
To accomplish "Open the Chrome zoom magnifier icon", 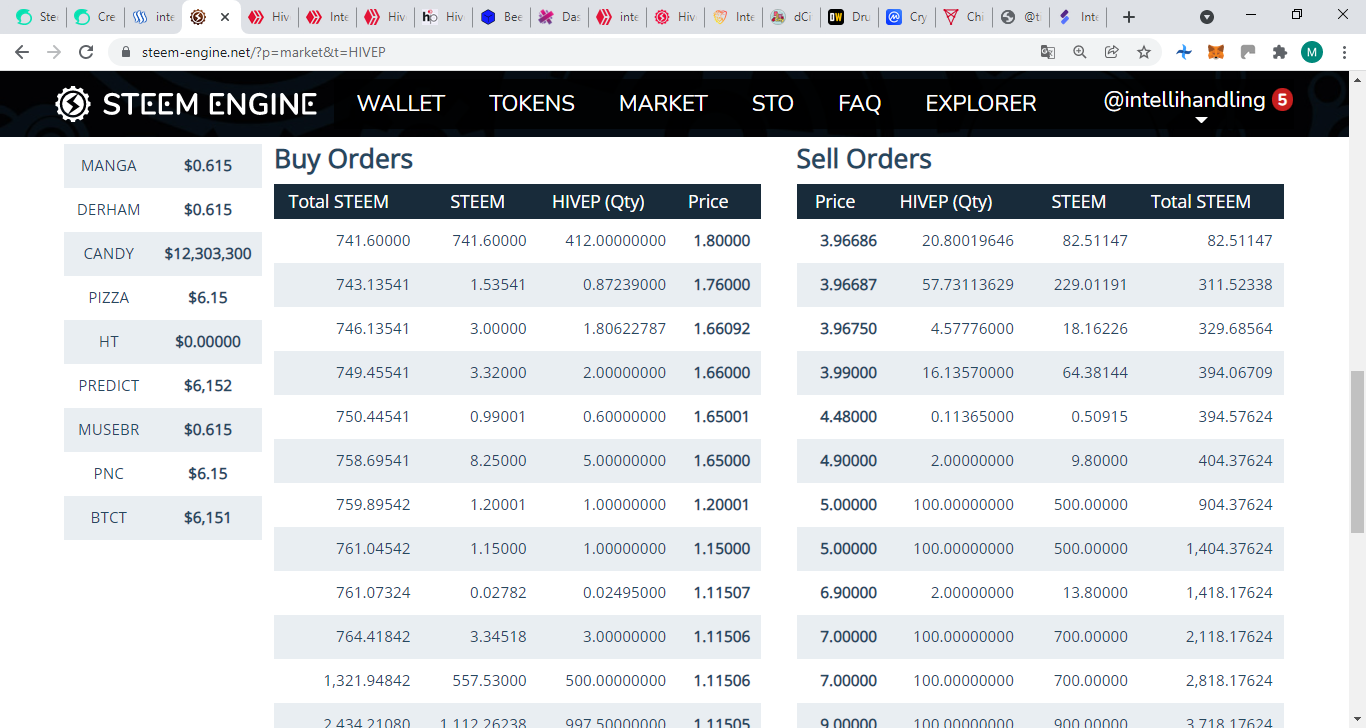I will coord(1080,52).
